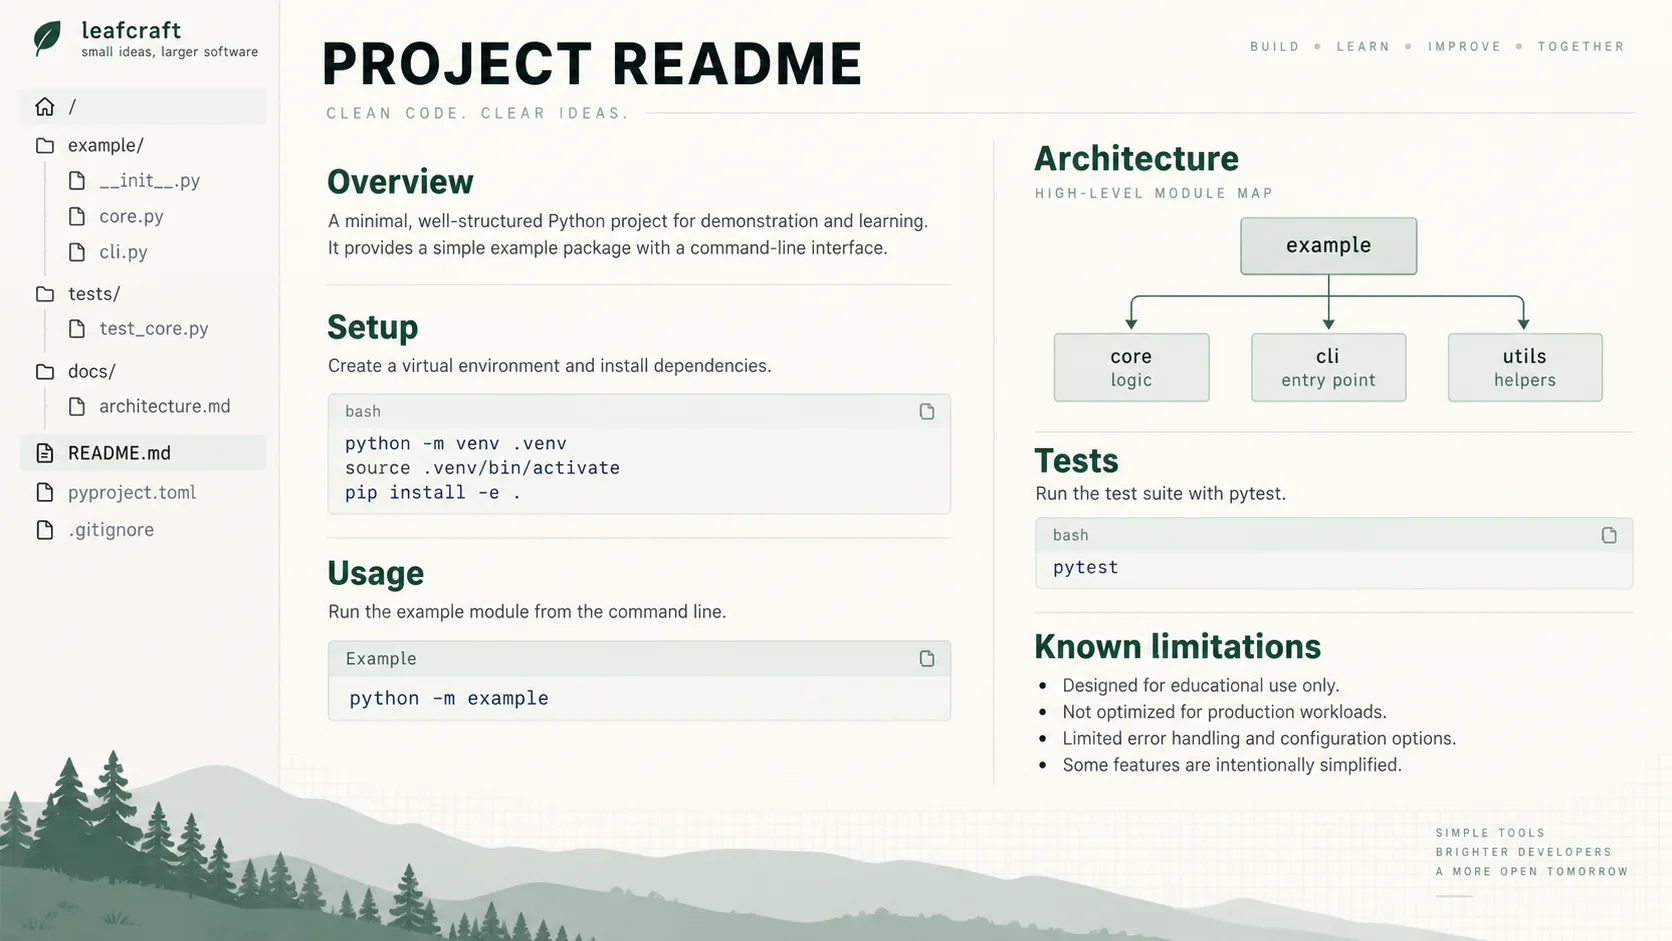Copy the Setup bash code block
The image size is (1672, 941).
click(927, 412)
